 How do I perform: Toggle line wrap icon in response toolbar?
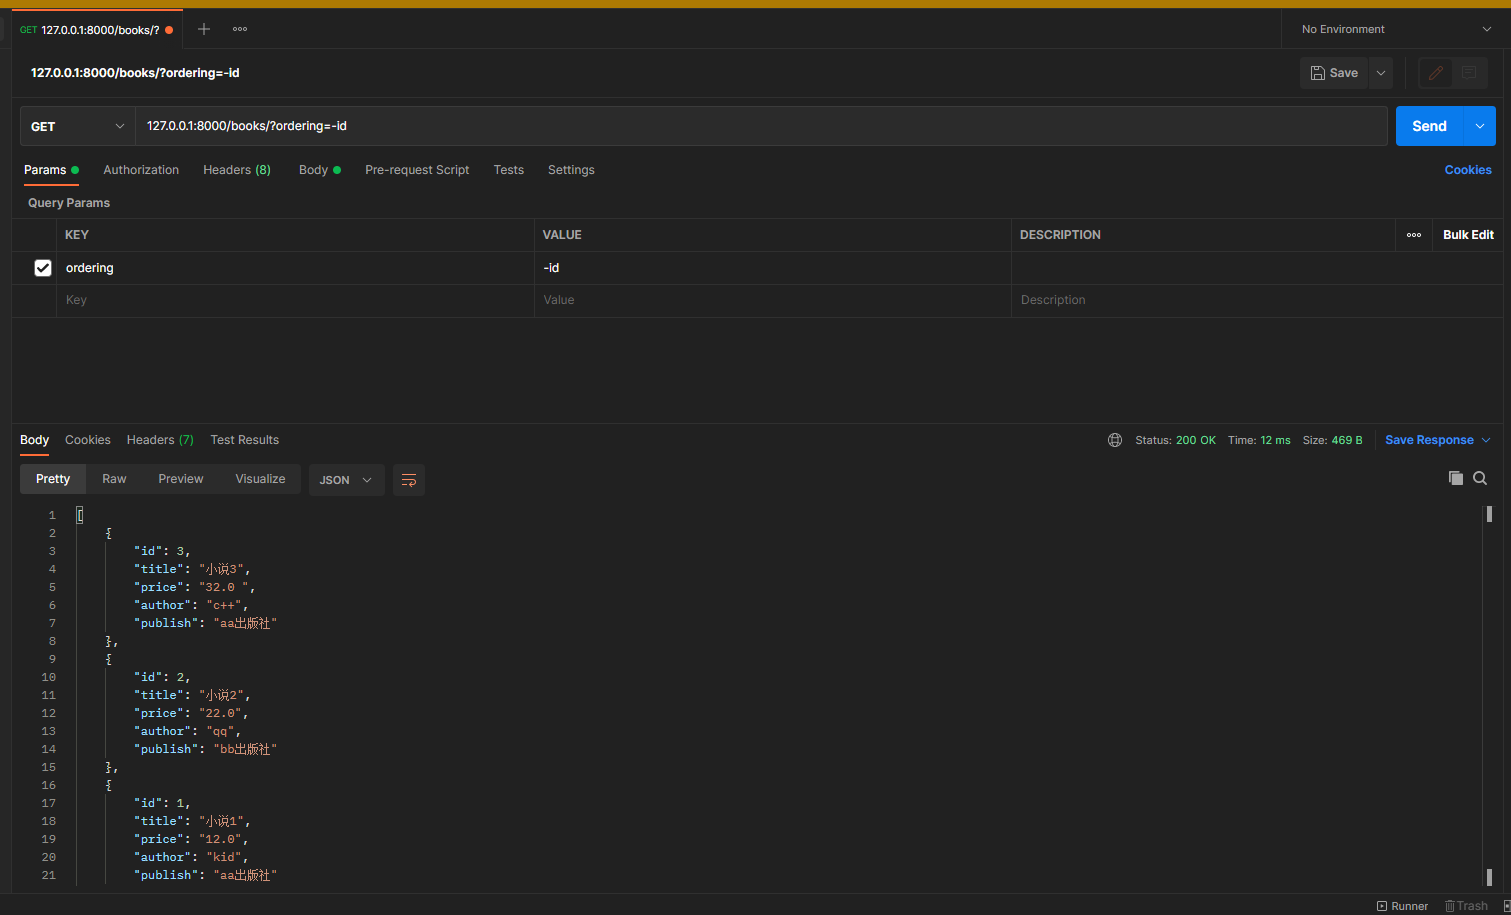click(x=409, y=480)
